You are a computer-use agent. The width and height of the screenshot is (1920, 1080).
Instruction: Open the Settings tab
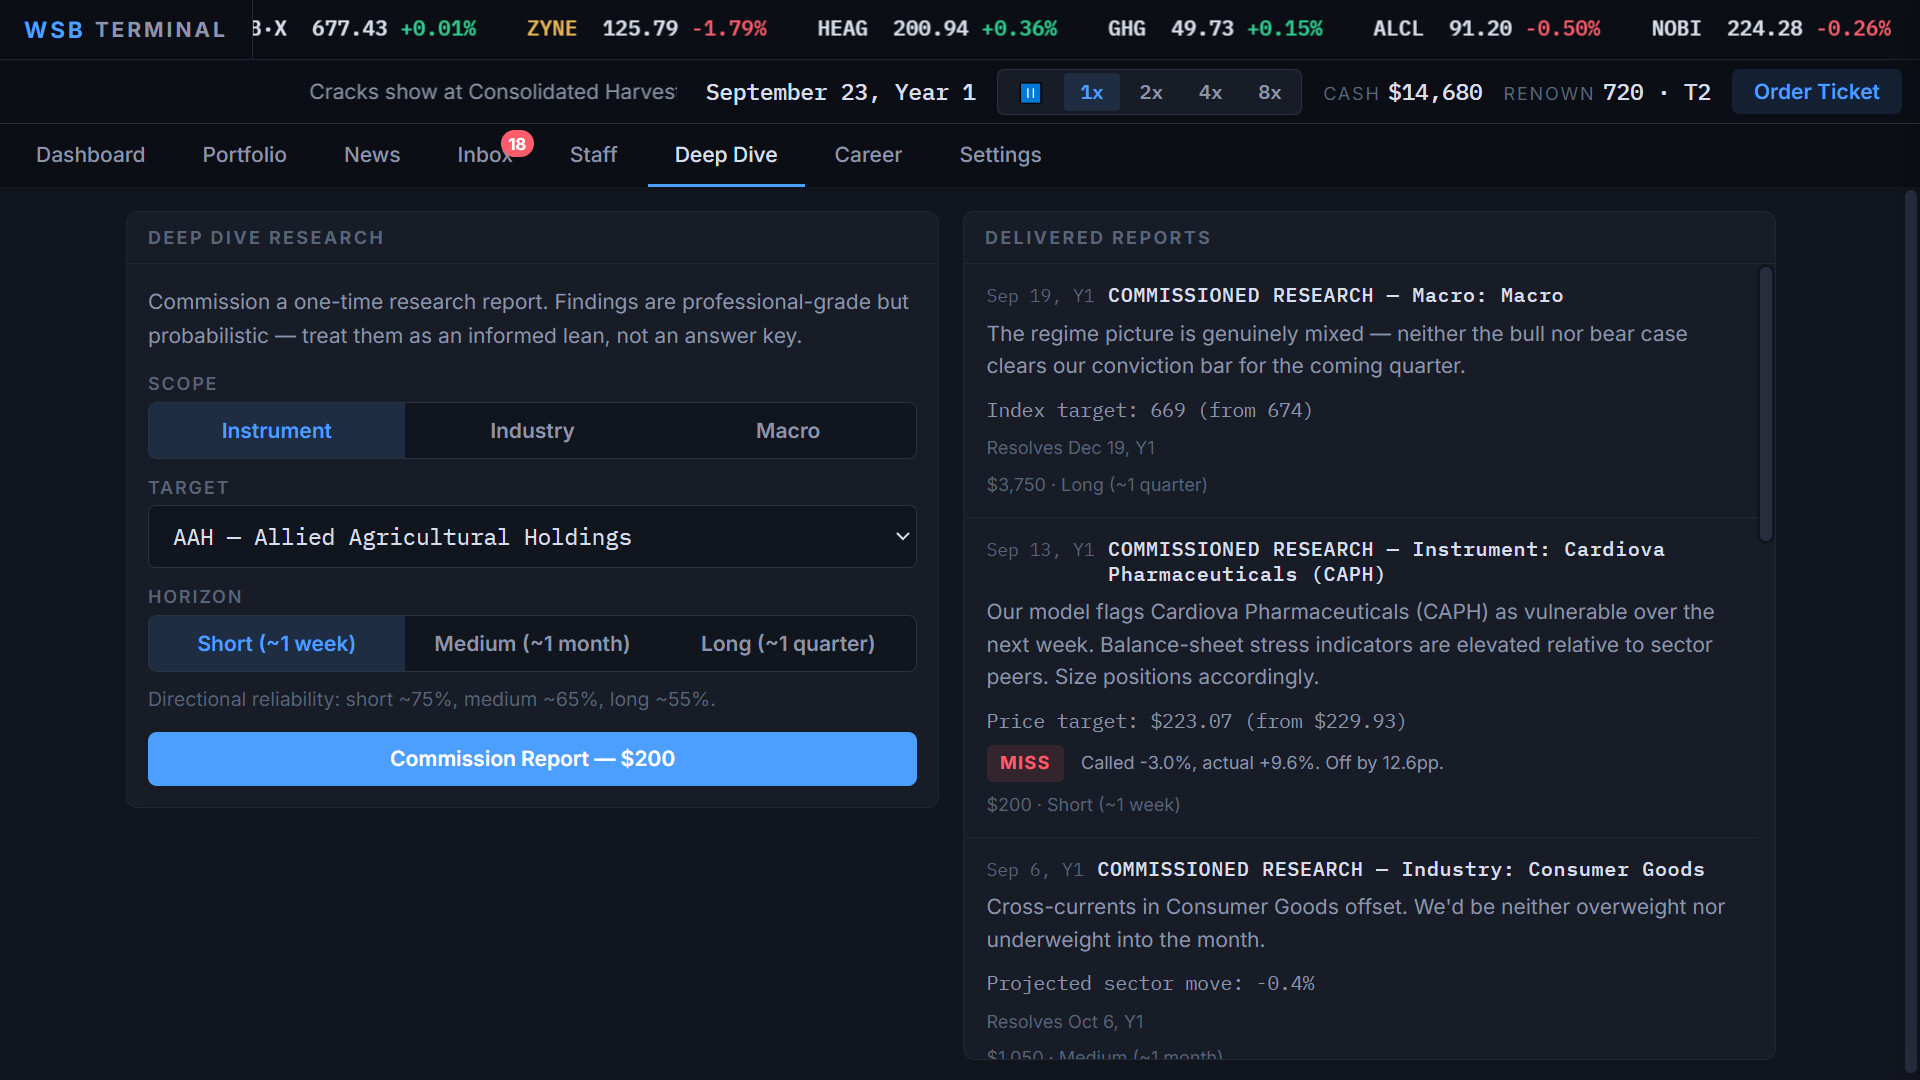pyautogui.click(x=1000, y=155)
